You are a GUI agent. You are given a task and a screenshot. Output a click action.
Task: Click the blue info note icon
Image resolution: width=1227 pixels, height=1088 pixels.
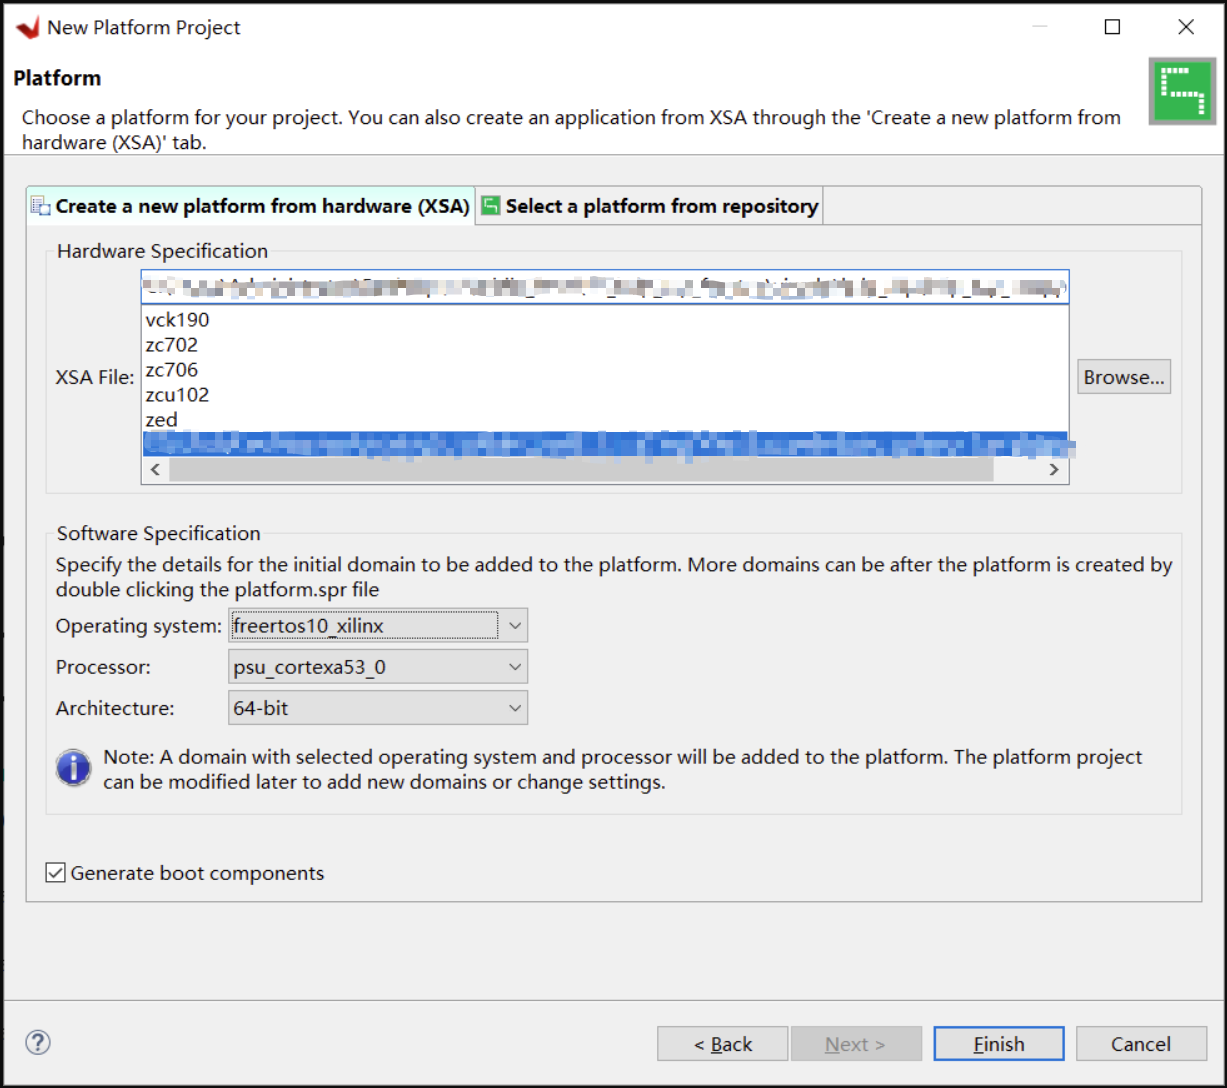[74, 768]
